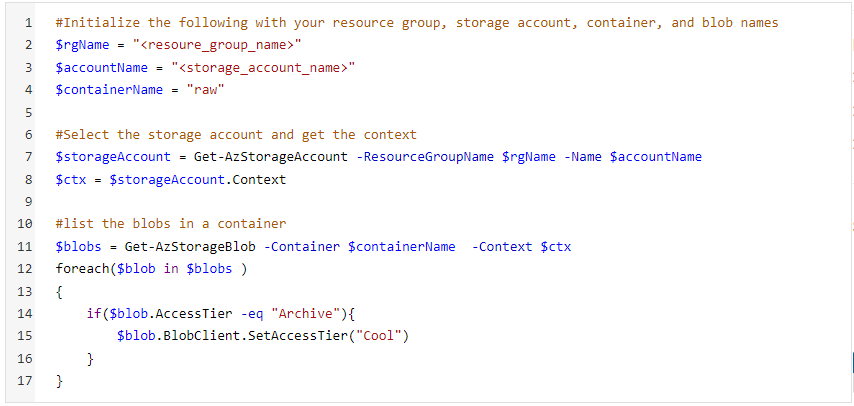
Task: Click the Get-AzStorageBlob cmdlet
Action: click(190, 247)
